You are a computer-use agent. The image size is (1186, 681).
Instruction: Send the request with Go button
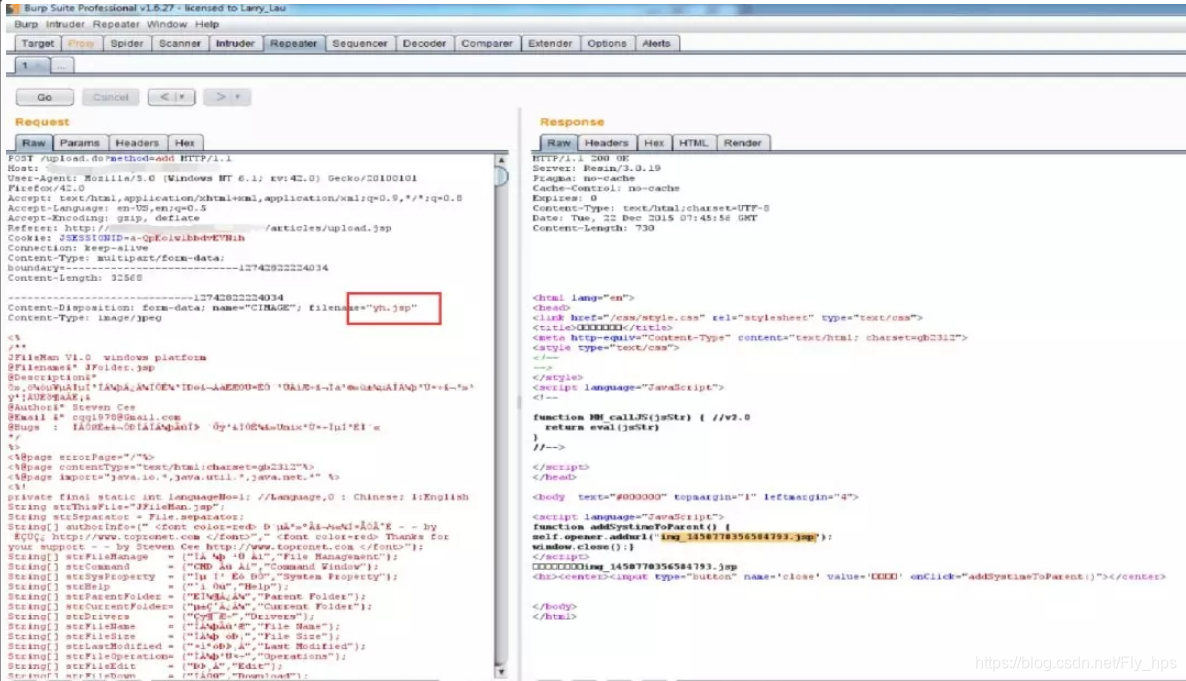(x=45, y=97)
